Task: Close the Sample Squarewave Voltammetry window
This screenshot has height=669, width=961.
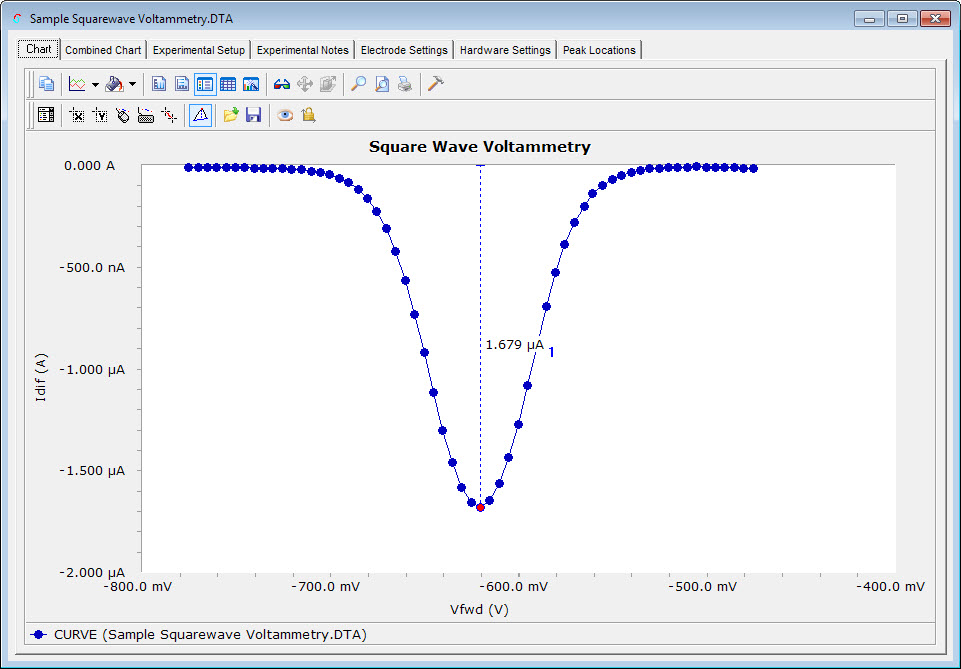Action: (x=935, y=18)
